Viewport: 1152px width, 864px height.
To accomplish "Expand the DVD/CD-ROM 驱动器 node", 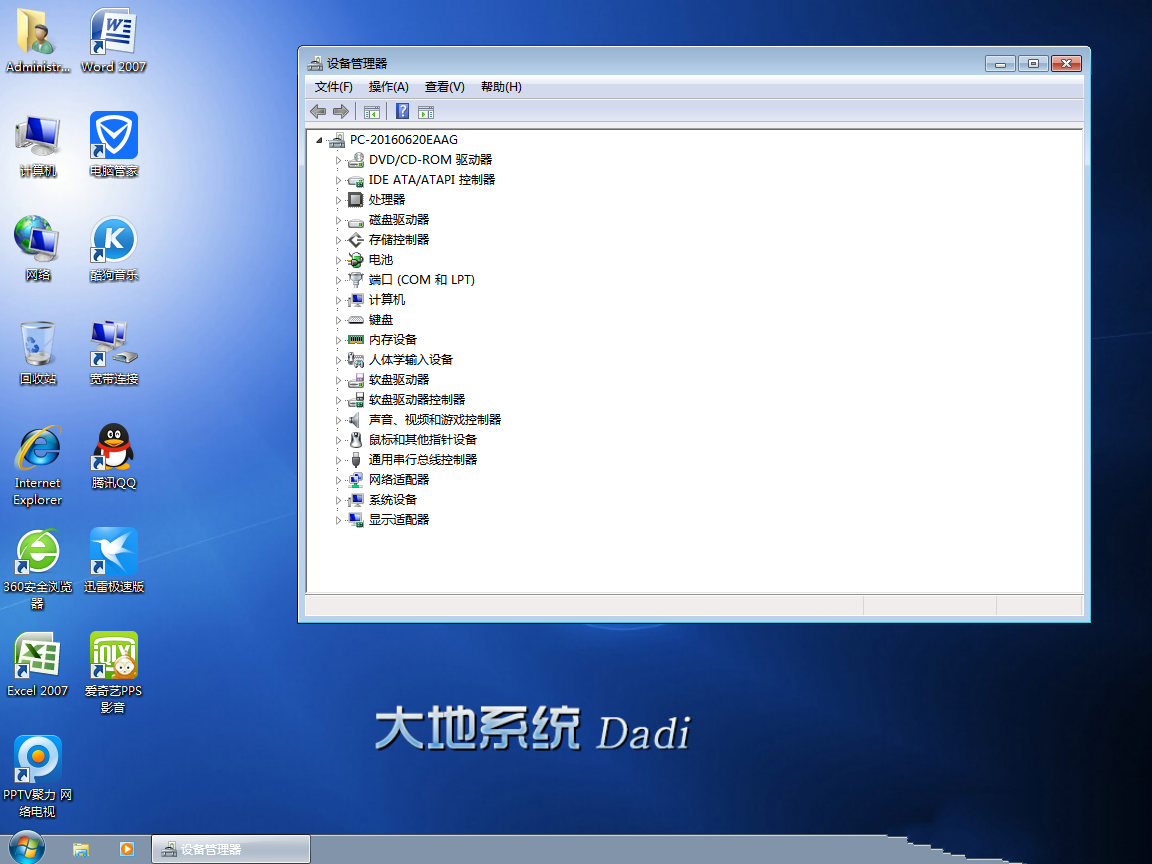I will (x=339, y=160).
